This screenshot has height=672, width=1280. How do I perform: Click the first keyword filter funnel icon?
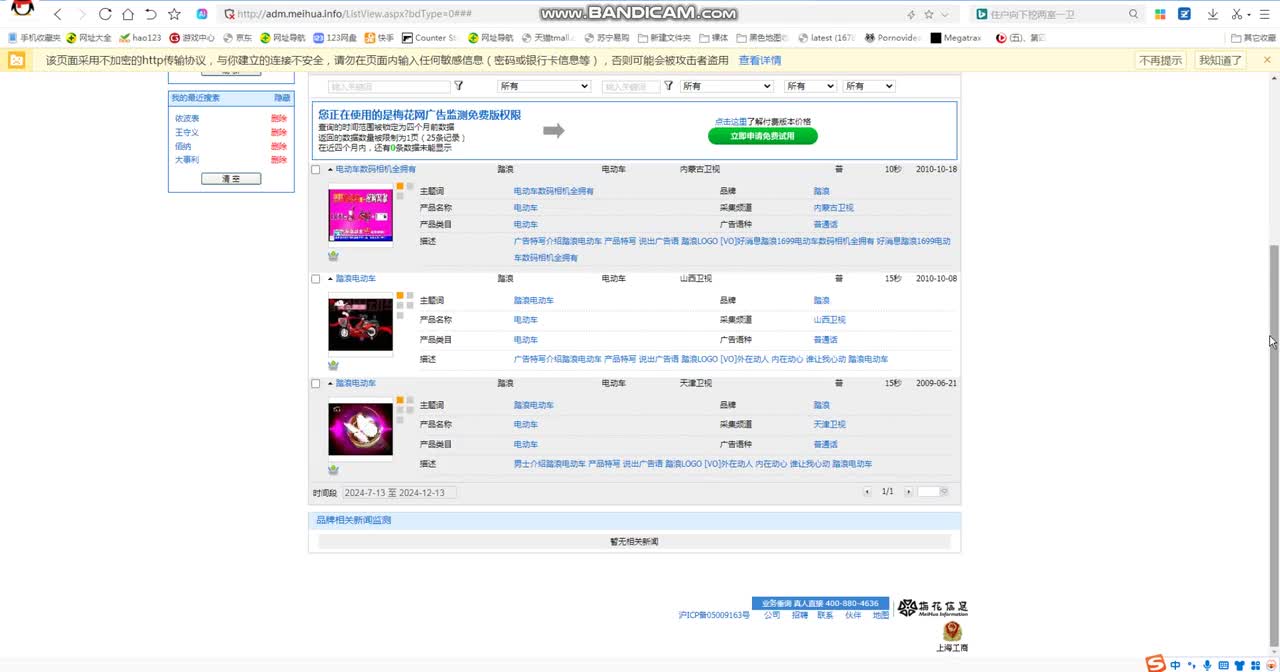click(459, 86)
